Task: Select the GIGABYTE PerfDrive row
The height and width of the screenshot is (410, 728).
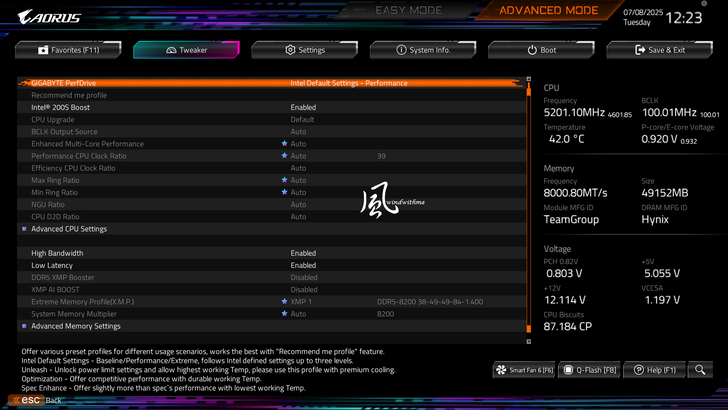Action: pos(272,83)
